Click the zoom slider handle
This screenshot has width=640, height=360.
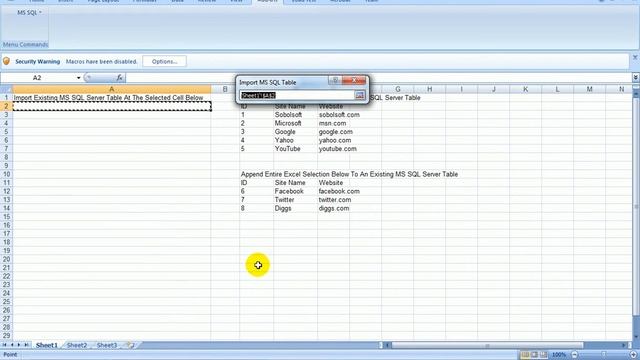point(604,355)
